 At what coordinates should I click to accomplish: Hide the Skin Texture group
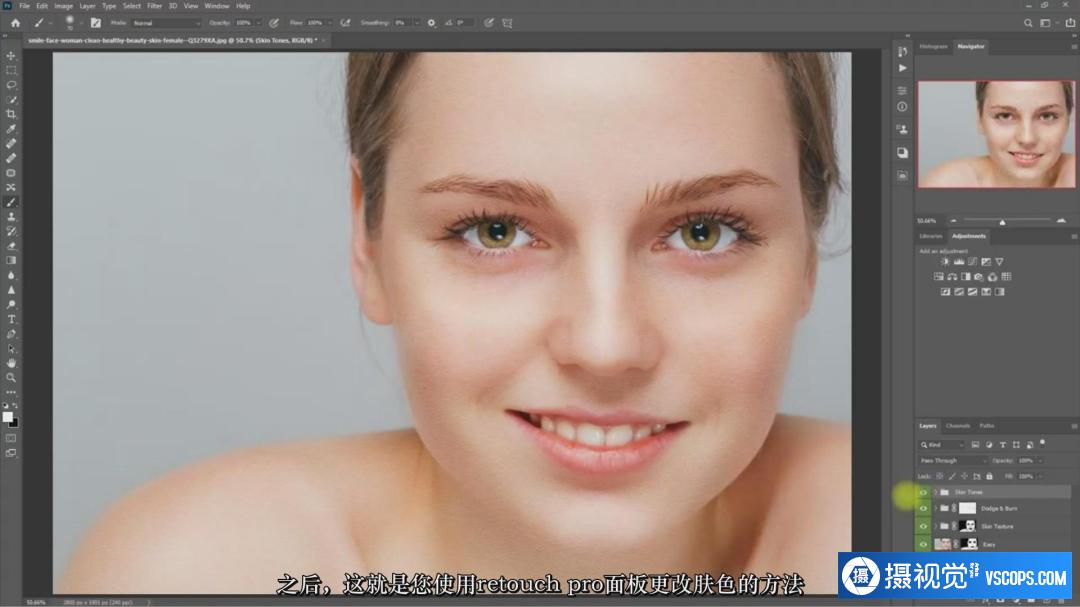(923, 526)
